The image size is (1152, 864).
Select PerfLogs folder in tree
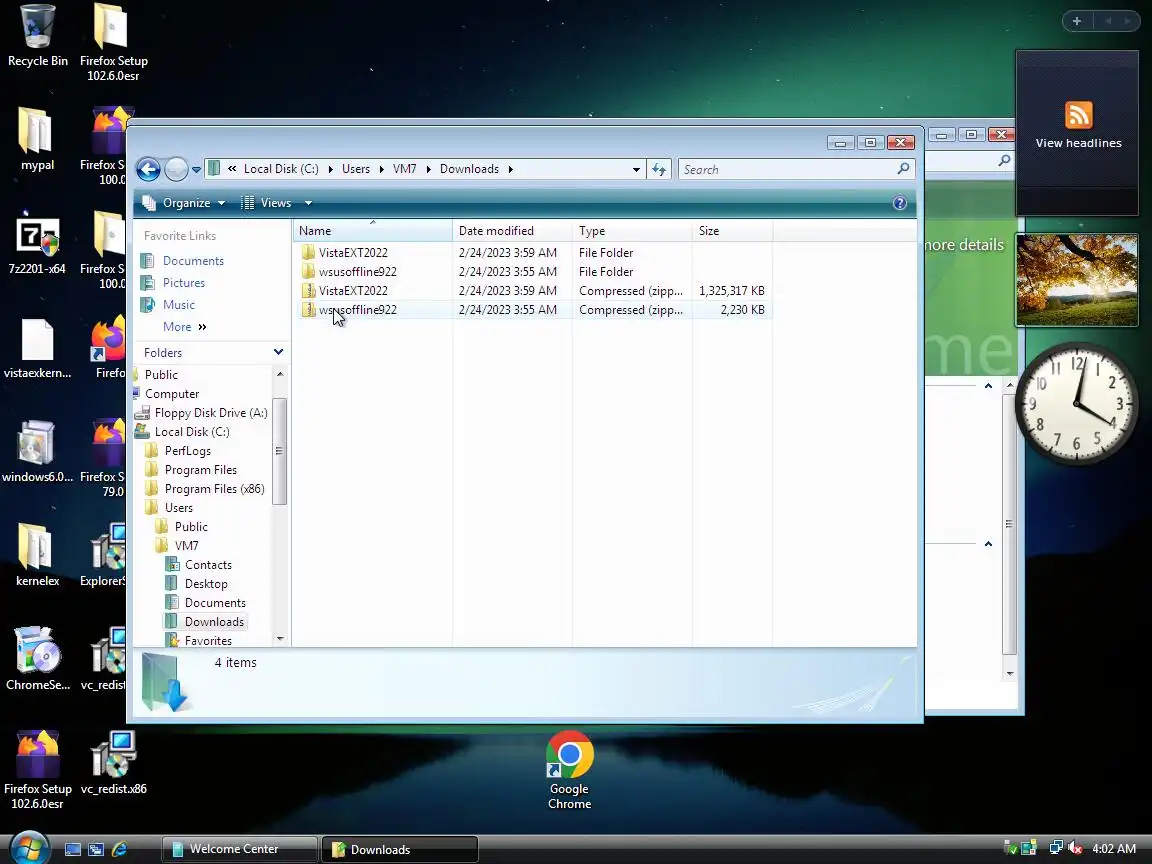(x=187, y=451)
